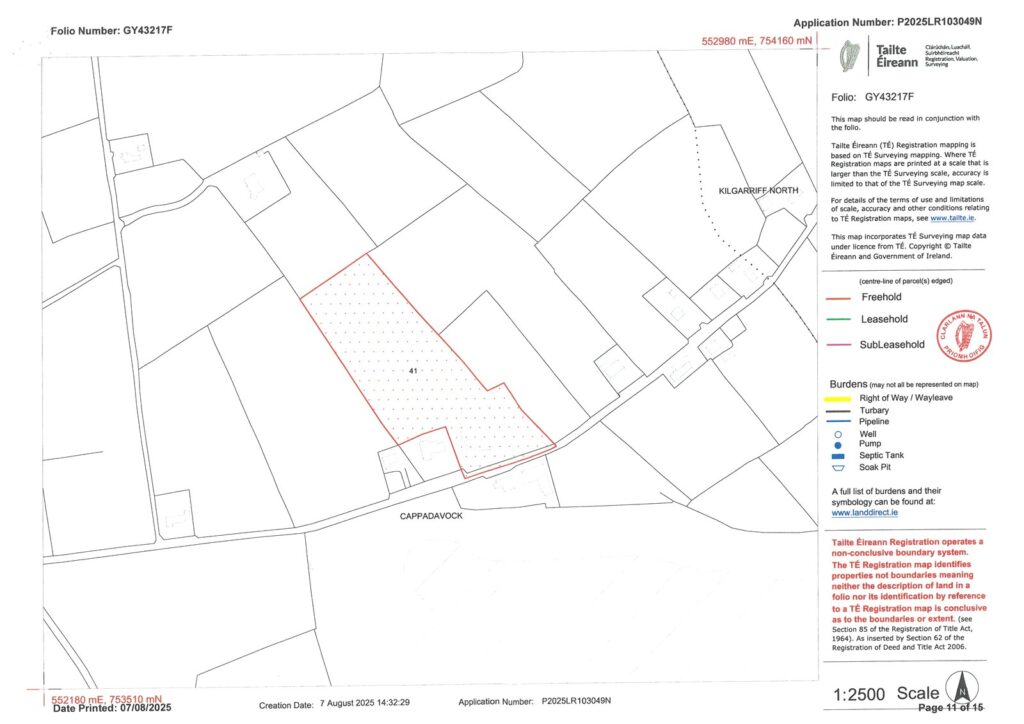Screen dimensions: 1024x724
Task: Click the KILGARRIFF NORTH townland label
Action: pyautogui.click(x=758, y=191)
